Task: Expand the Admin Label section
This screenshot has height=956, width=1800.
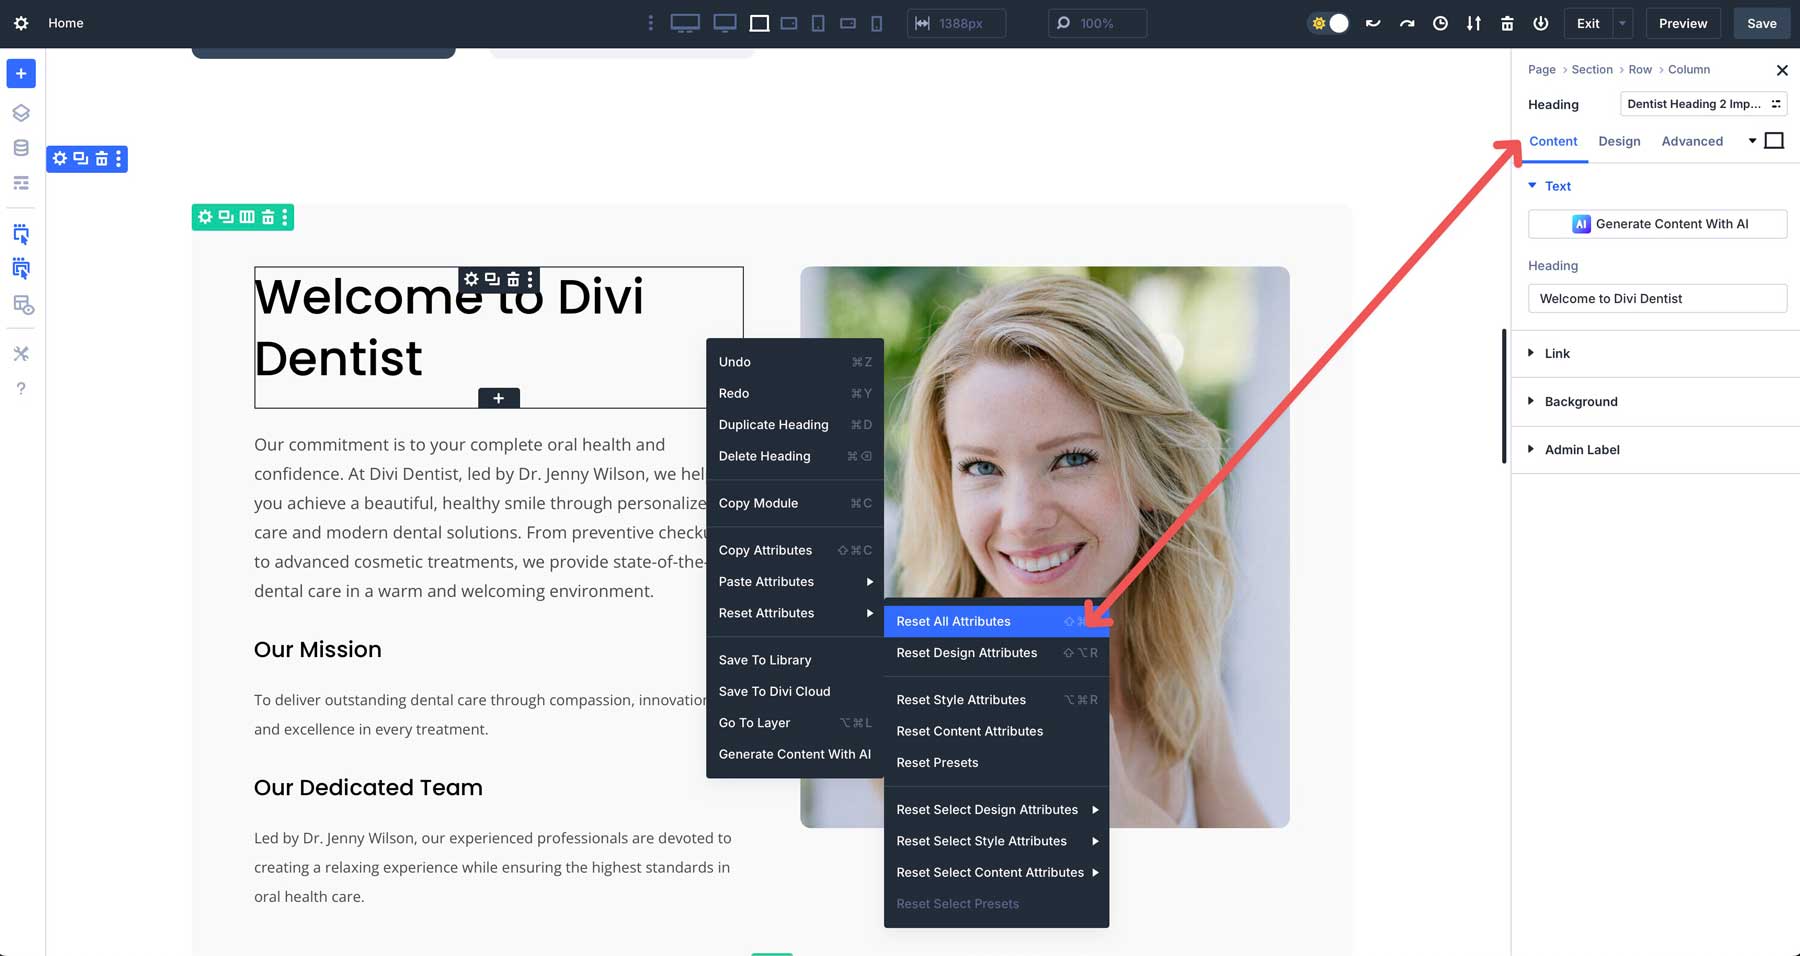Action: click(1582, 449)
